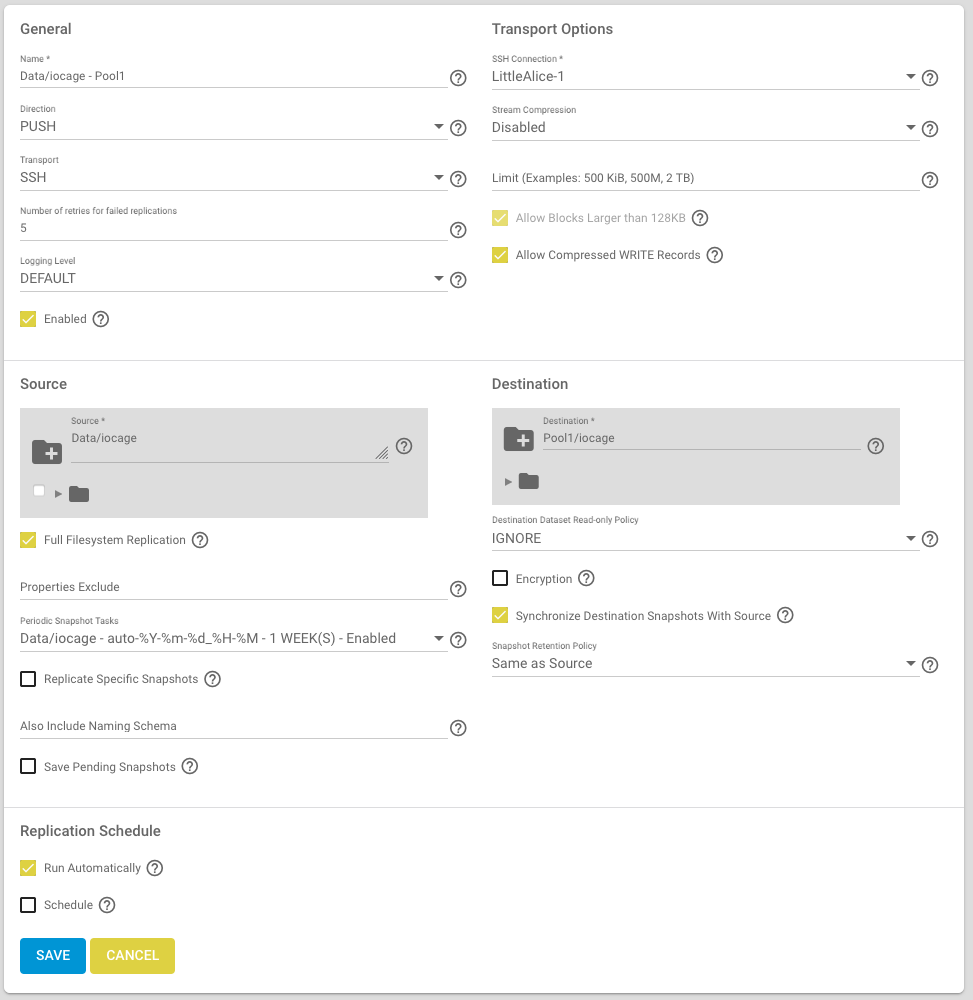The image size is (973, 1000).
Task: Toggle the Enabled checkbox
Action: click(x=28, y=319)
